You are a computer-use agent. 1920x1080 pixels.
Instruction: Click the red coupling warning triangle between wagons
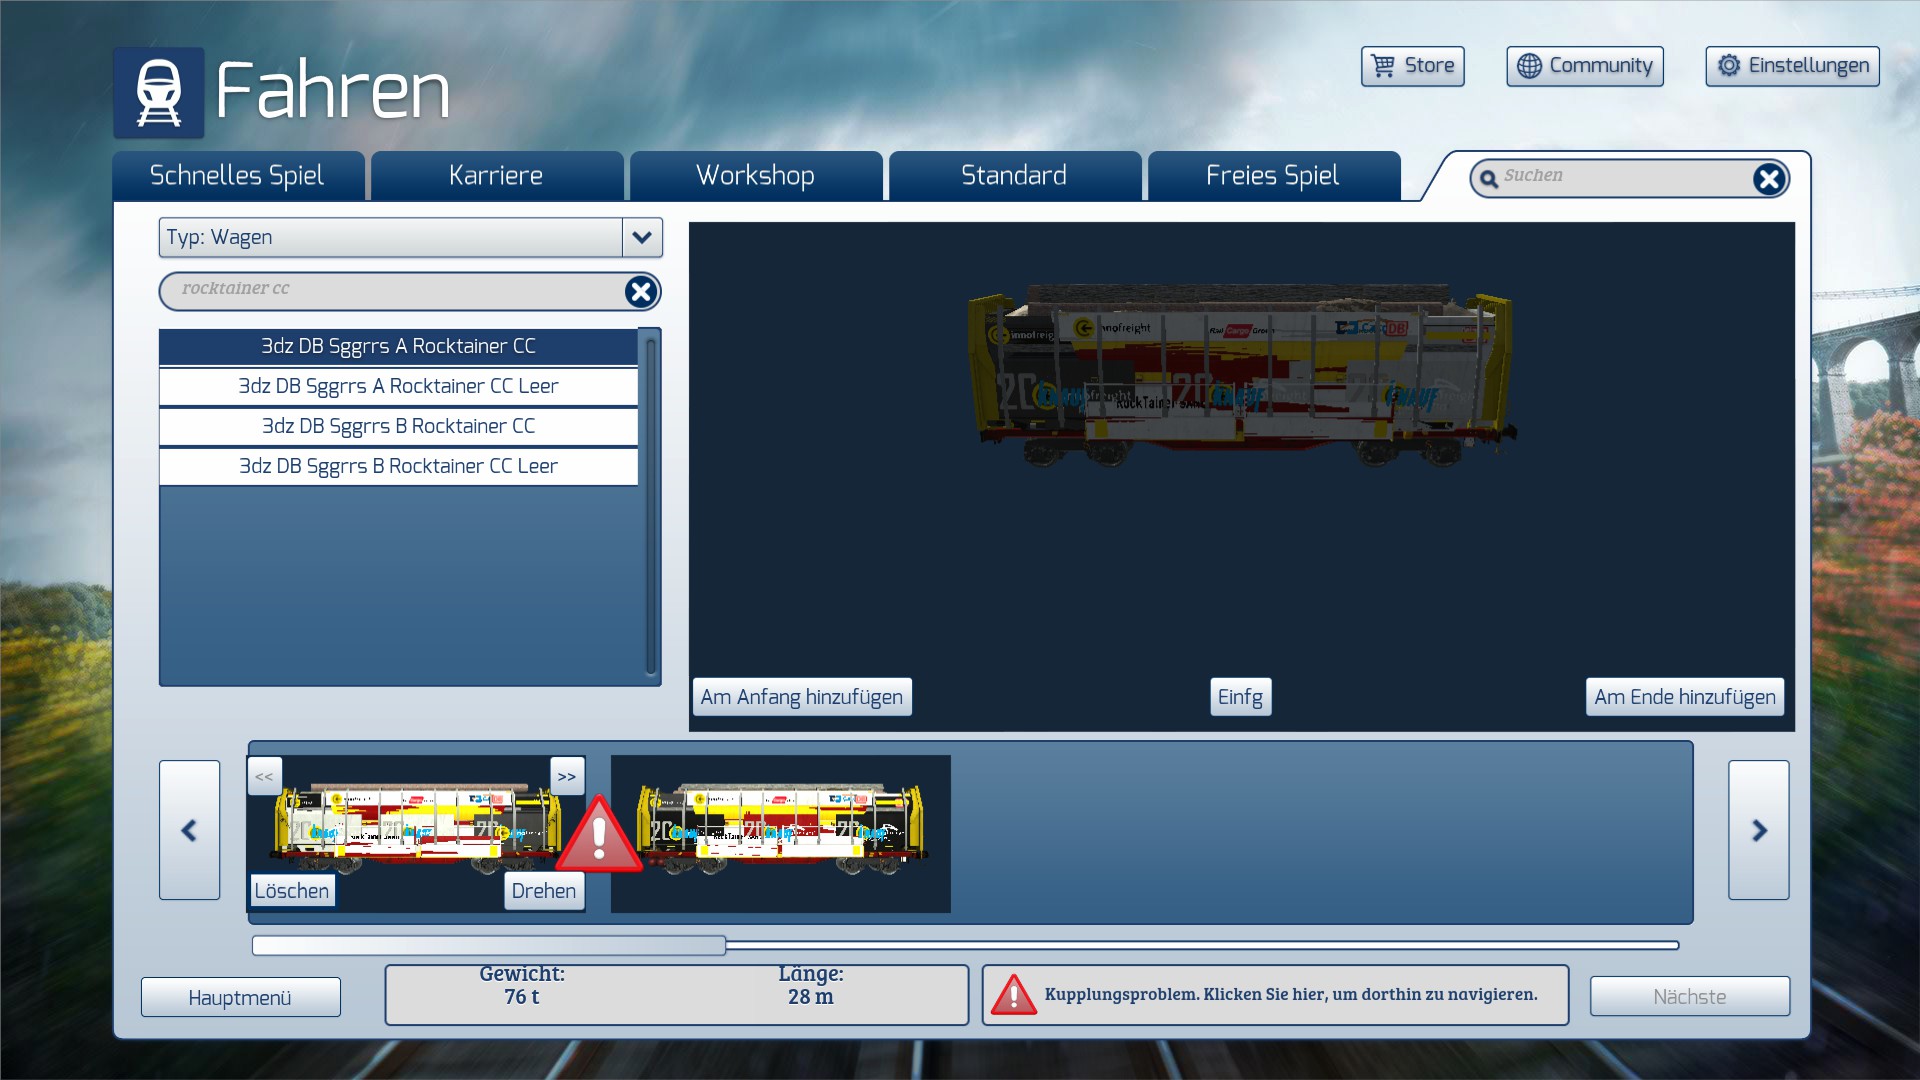point(599,835)
